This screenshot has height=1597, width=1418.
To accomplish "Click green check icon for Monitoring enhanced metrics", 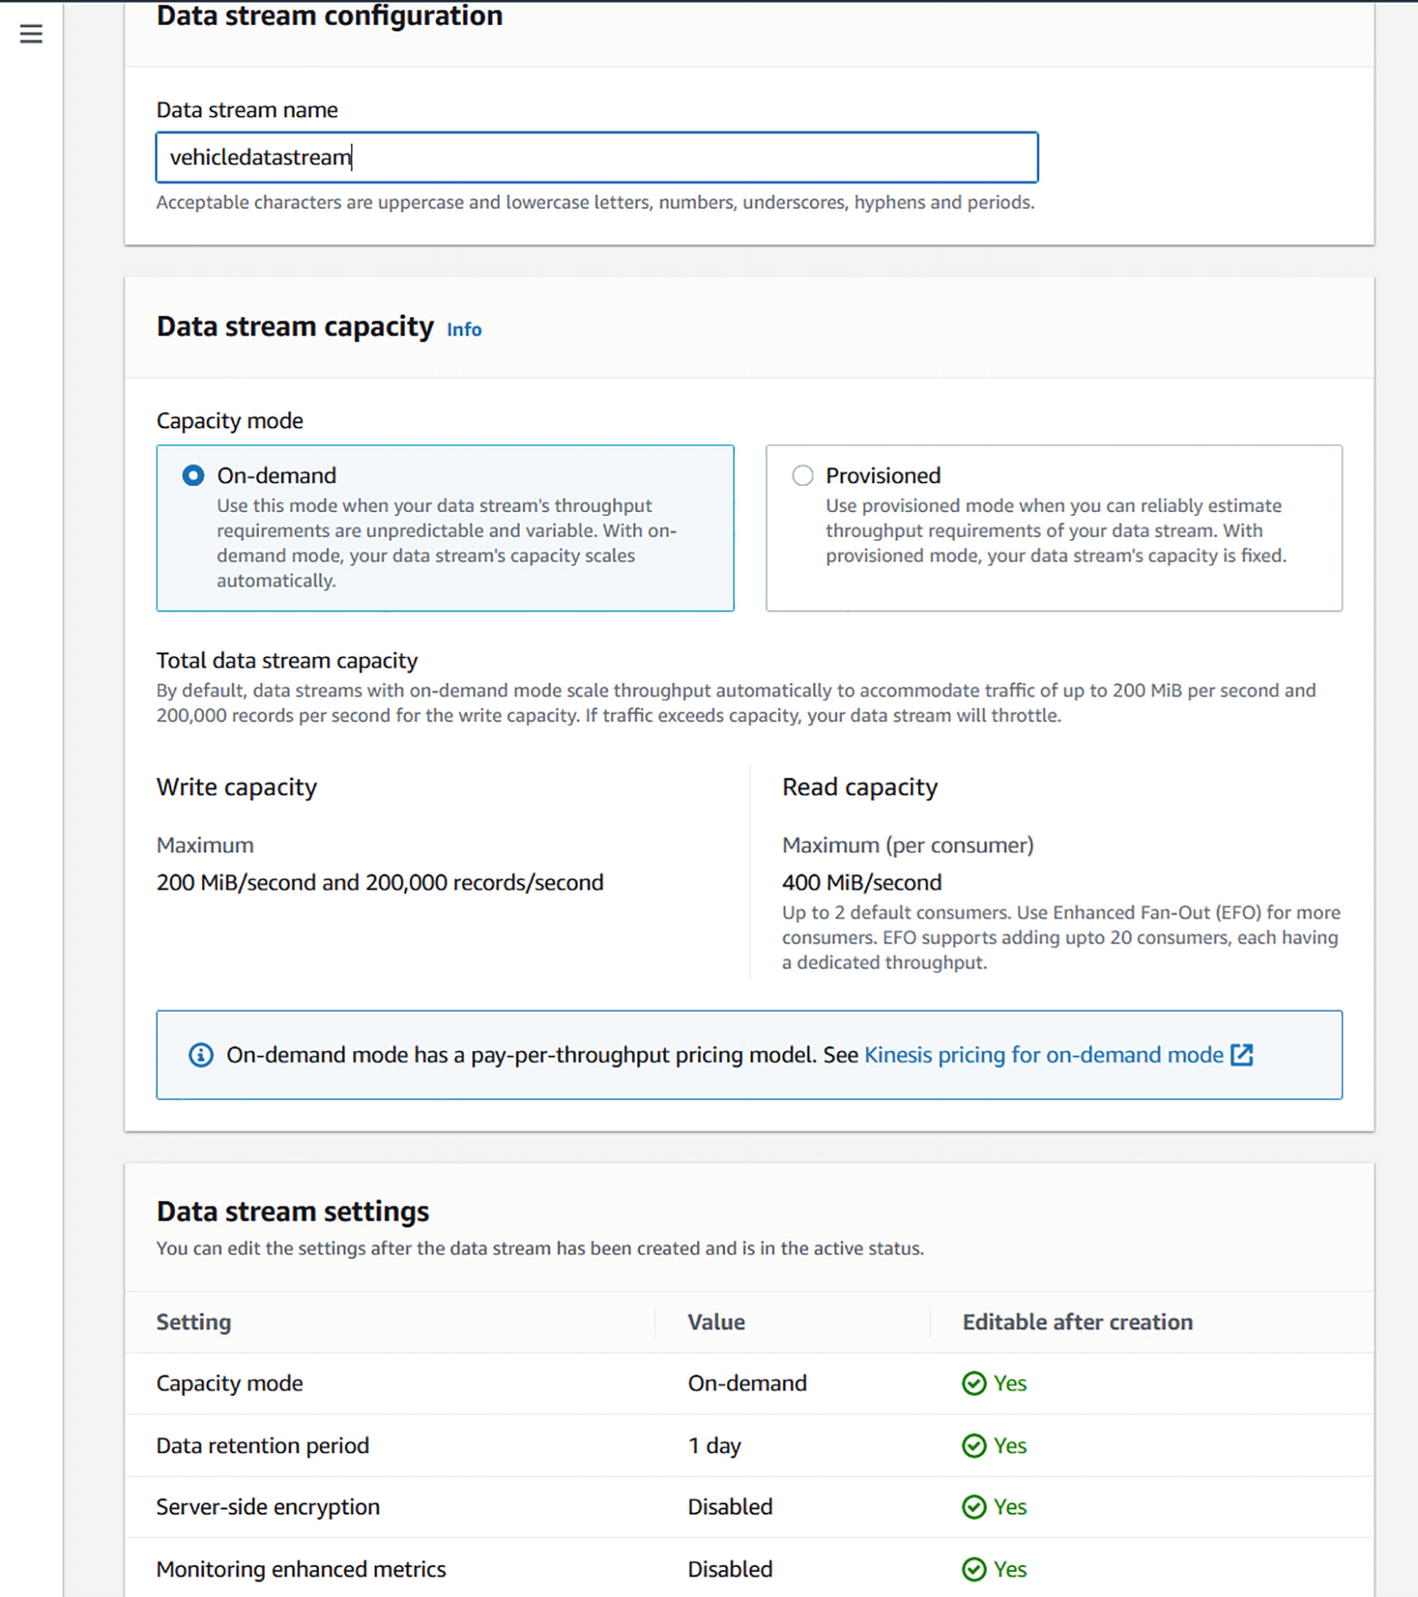I will [x=974, y=1569].
